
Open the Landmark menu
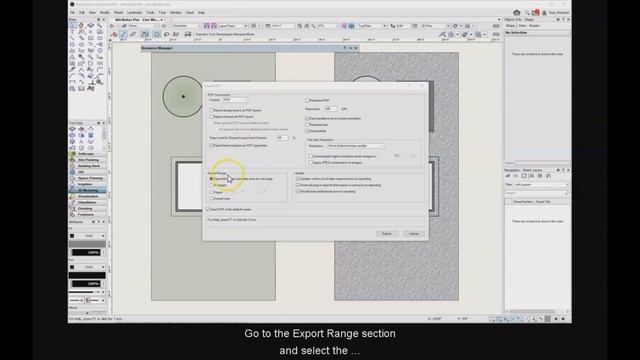click(x=134, y=13)
